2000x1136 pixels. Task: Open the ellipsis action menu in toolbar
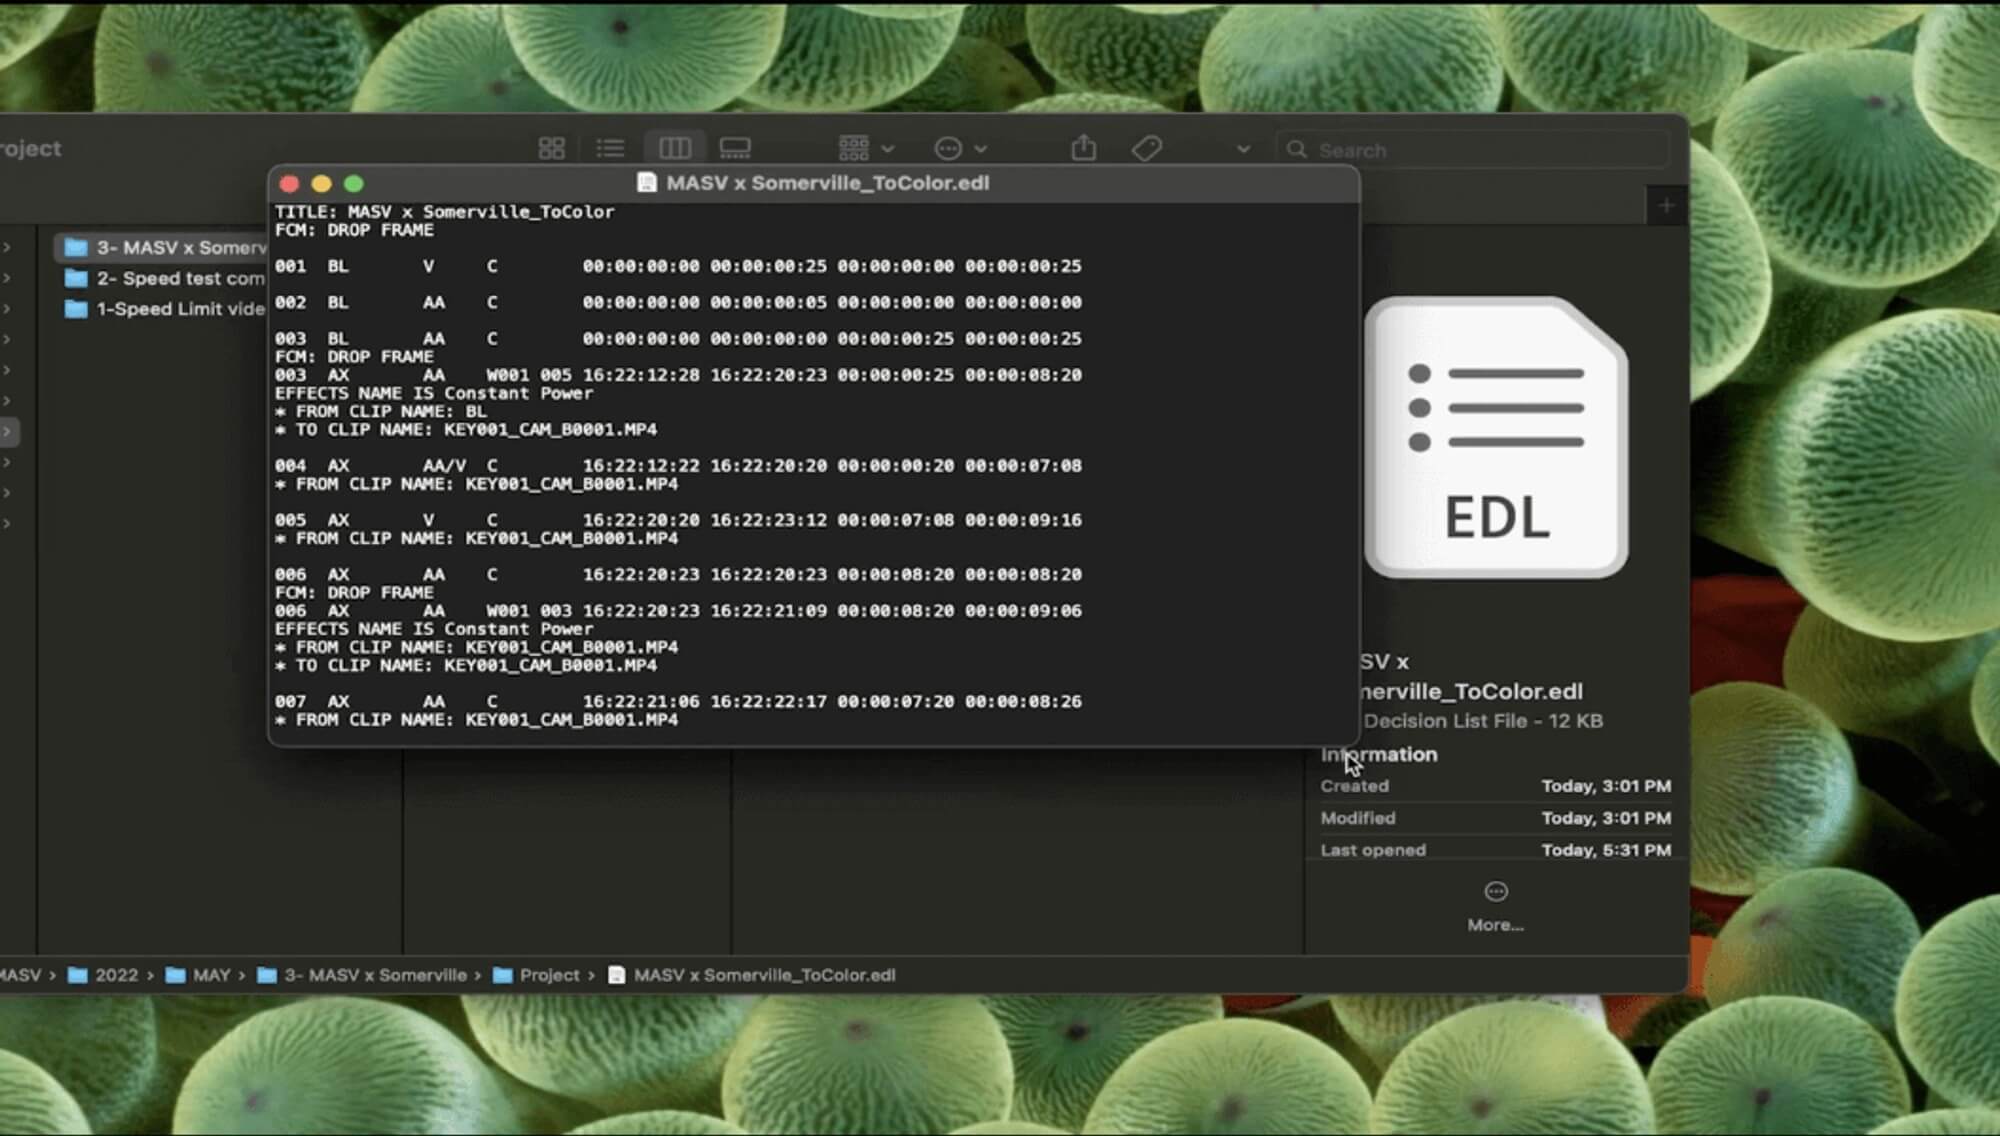[960, 149]
